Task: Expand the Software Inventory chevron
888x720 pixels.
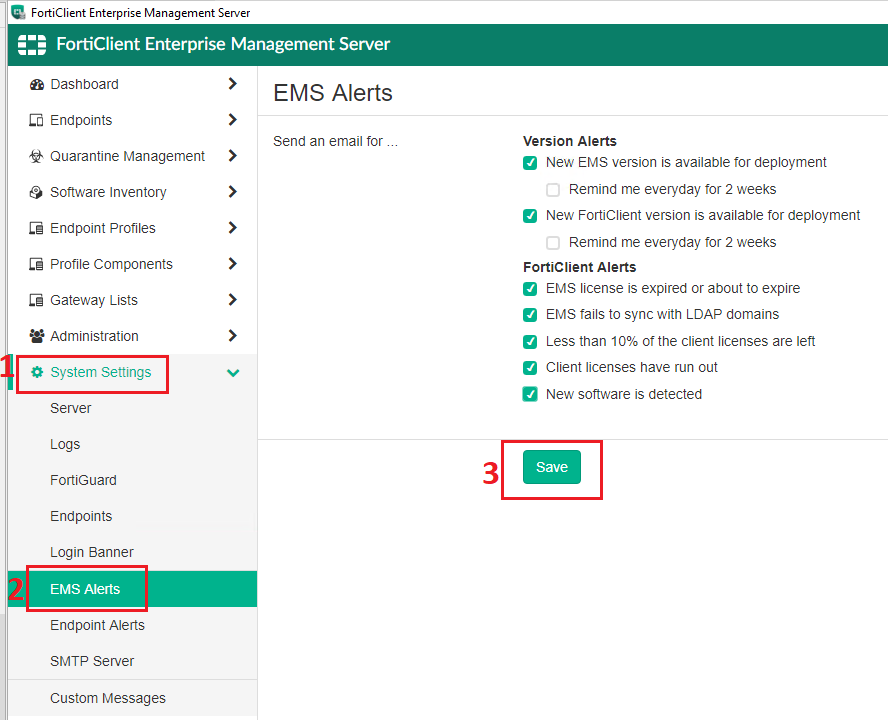Action: click(232, 192)
